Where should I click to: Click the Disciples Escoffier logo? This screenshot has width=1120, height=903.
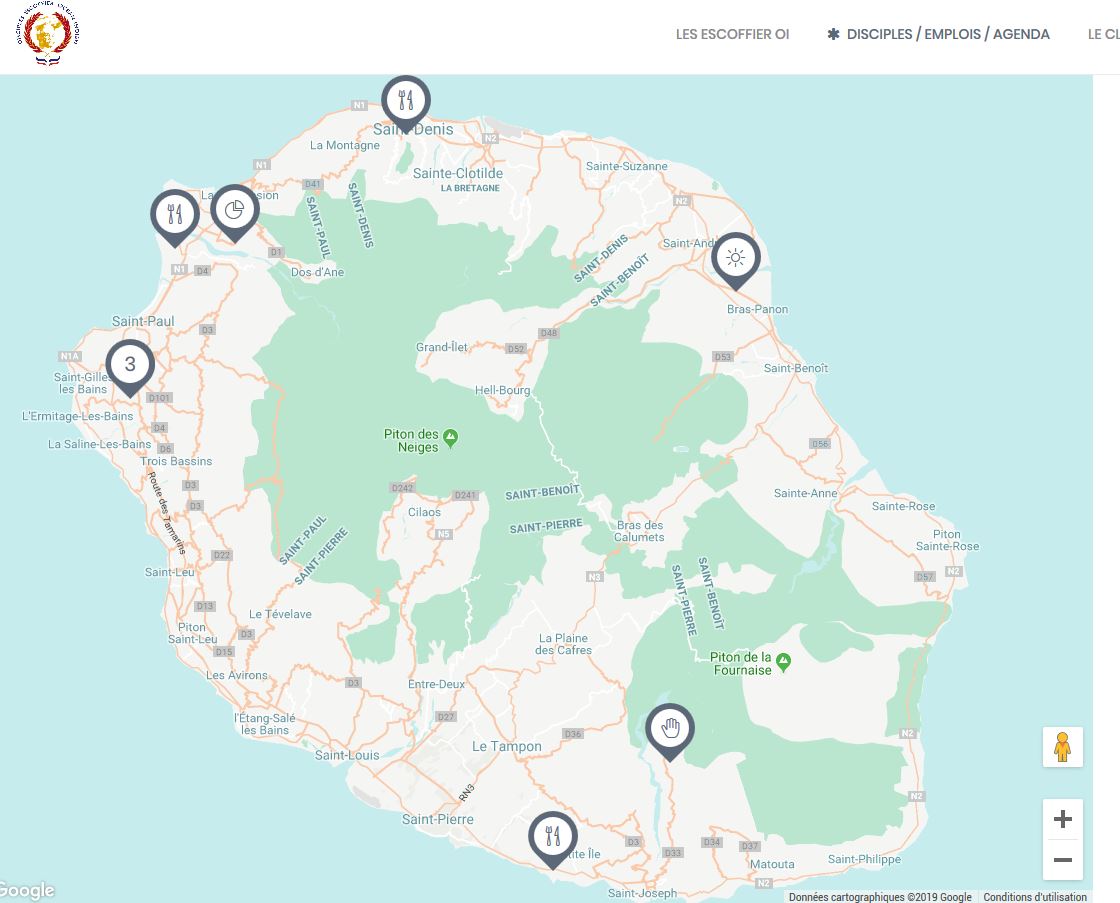(x=48, y=34)
